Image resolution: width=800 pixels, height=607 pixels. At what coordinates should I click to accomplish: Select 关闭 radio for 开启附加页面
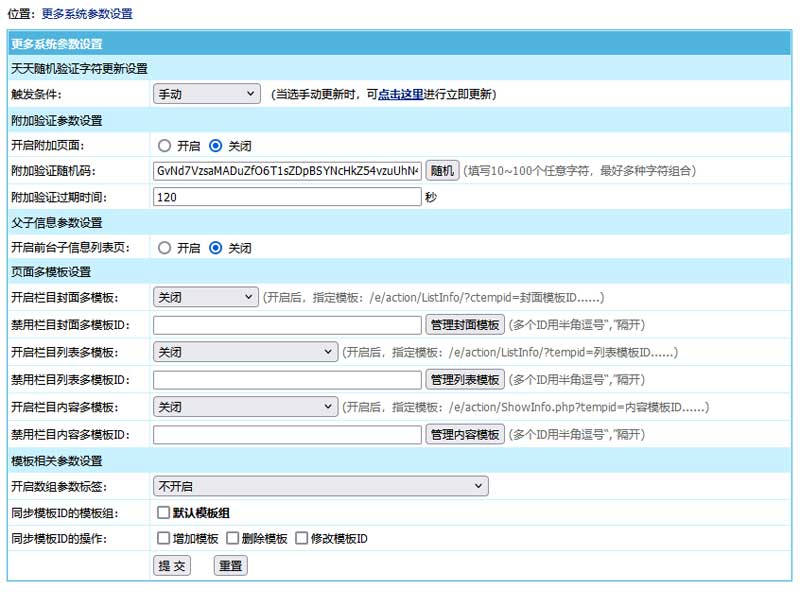[x=215, y=146]
